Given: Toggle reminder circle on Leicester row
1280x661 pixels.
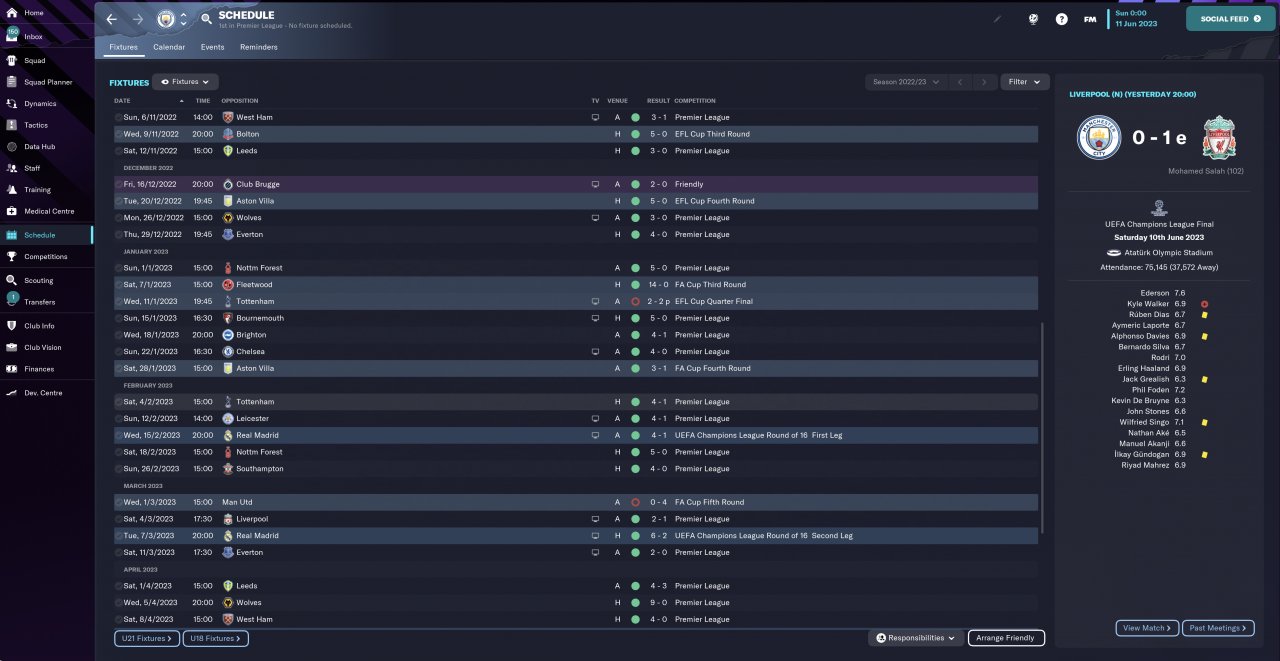Looking at the screenshot, I should point(118,419).
